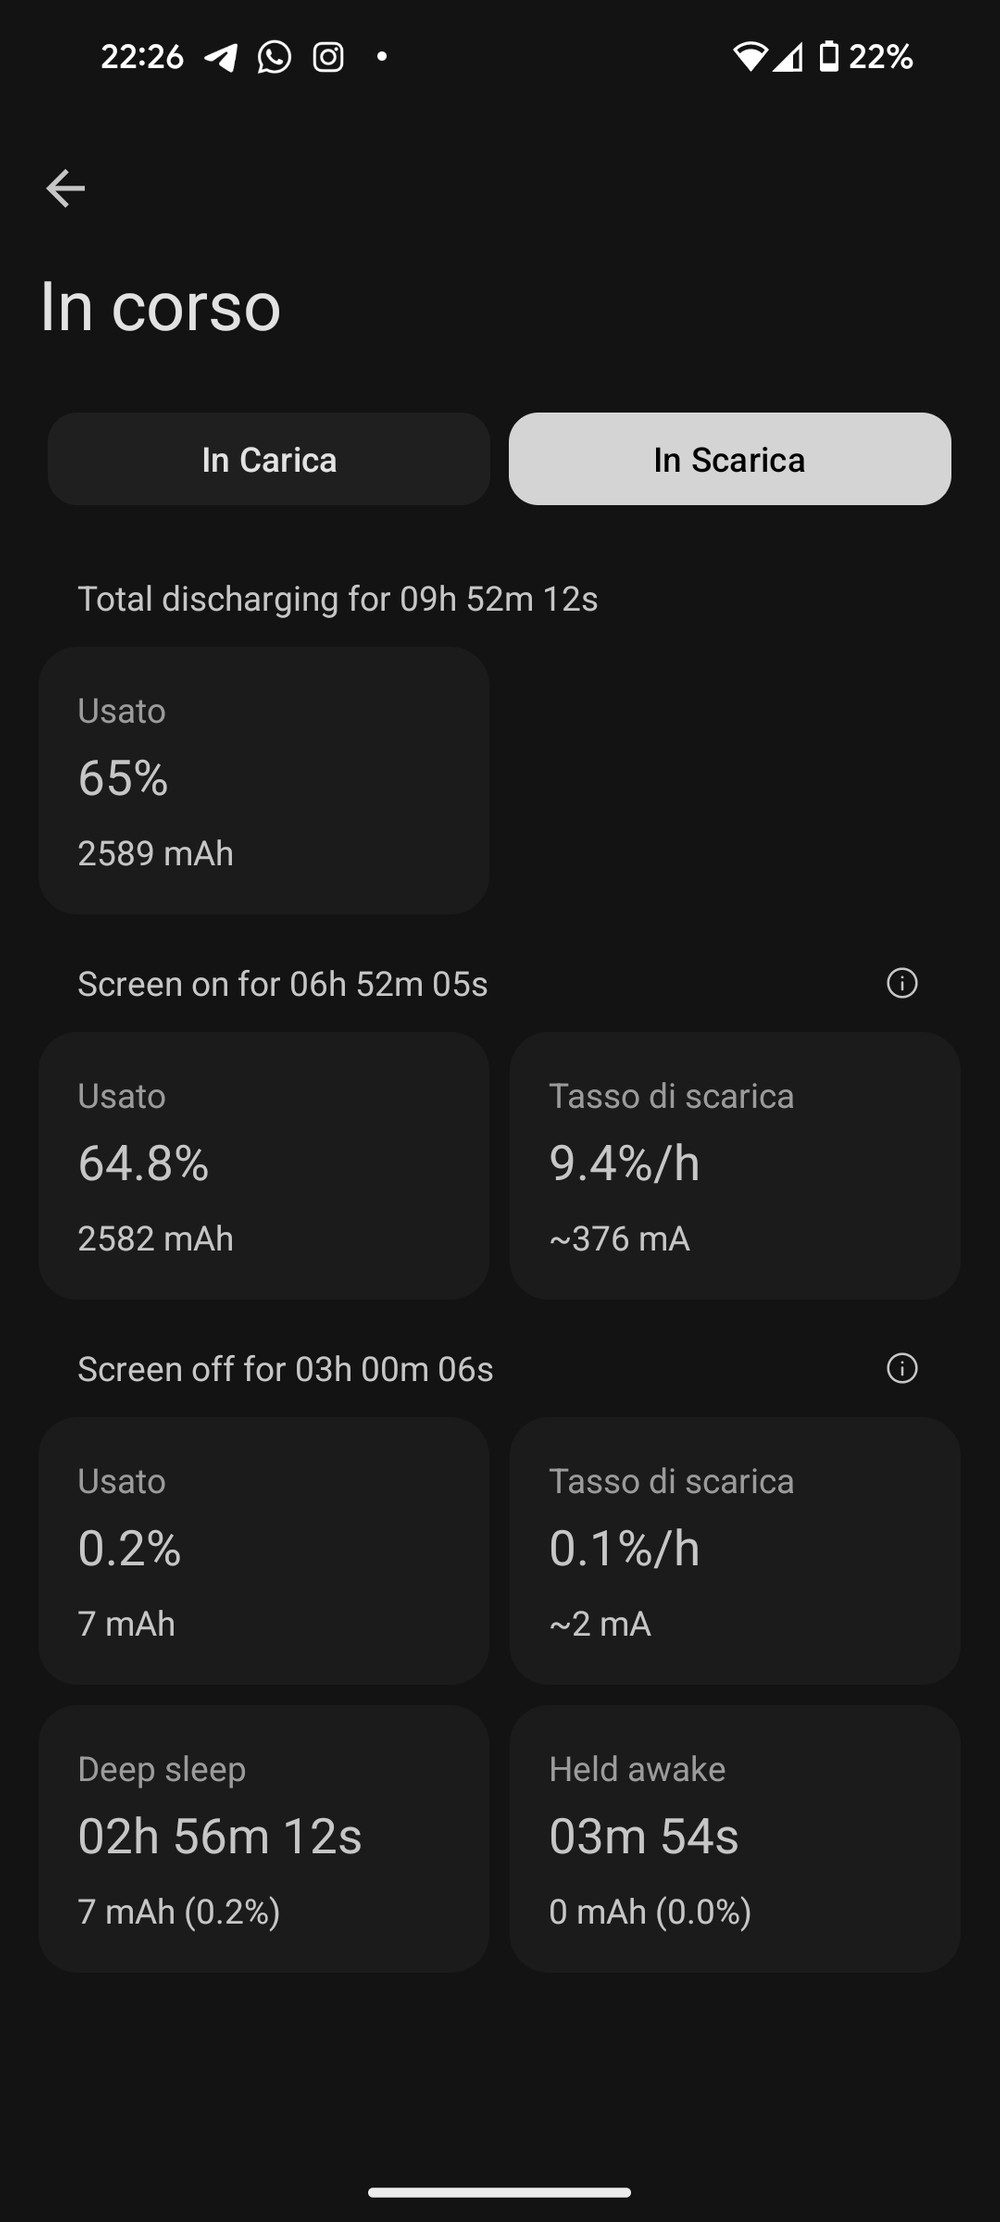
Task: Switch to the In Carica tab
Action: [x=269, y=459]
